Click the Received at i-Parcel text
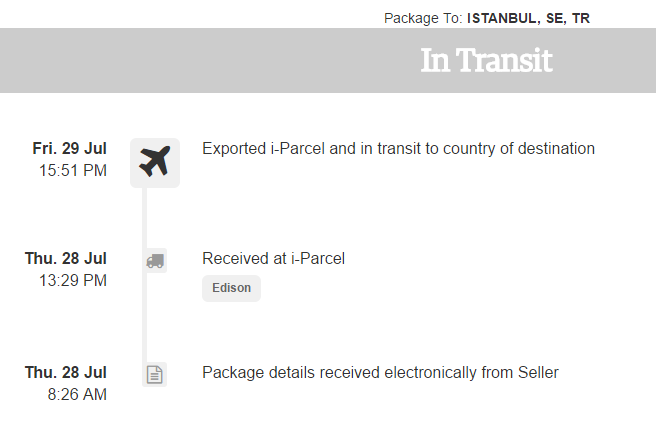The height and width of the screenshot is (434, 656). click(x=274, y=259)
